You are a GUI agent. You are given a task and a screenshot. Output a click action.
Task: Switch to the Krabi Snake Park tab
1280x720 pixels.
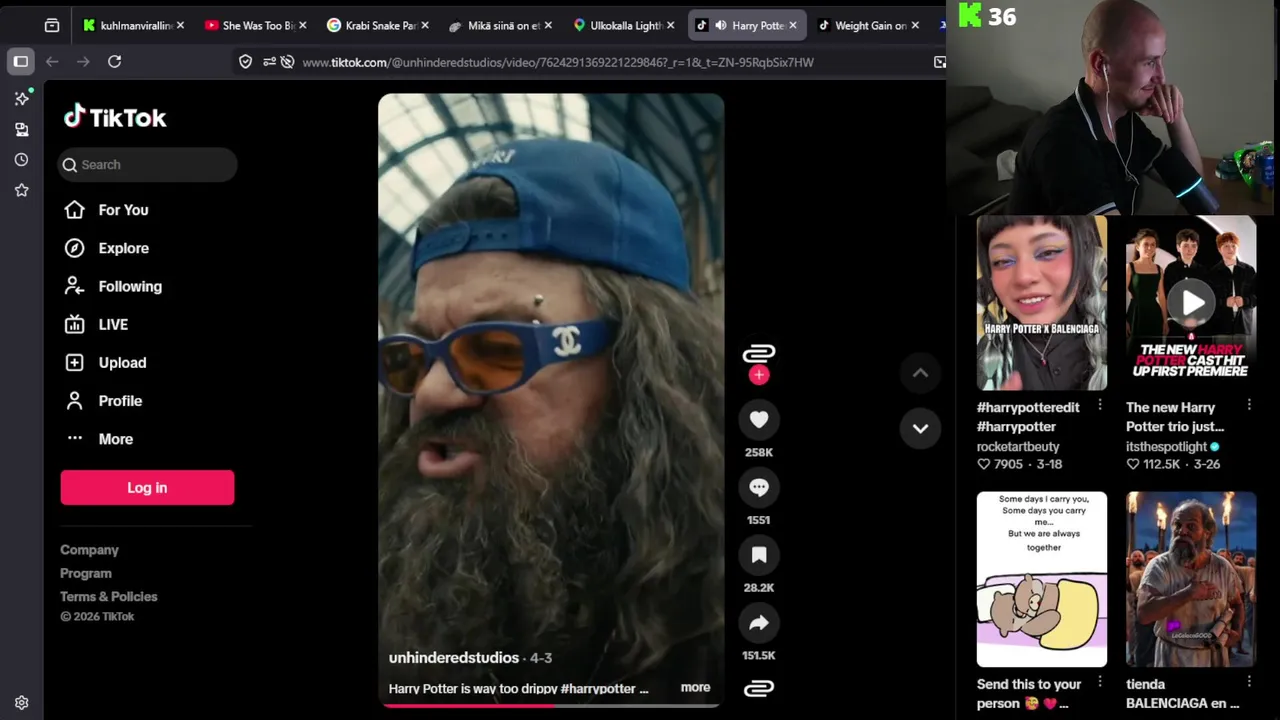point(377,25)
